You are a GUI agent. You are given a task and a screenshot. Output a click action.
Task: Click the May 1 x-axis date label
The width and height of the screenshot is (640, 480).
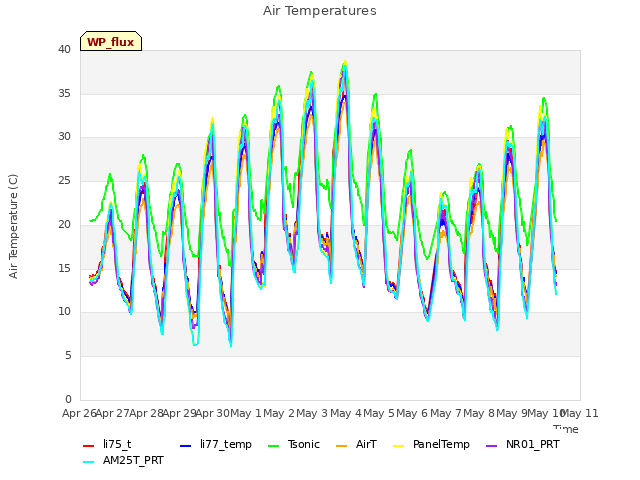point(246,413)
